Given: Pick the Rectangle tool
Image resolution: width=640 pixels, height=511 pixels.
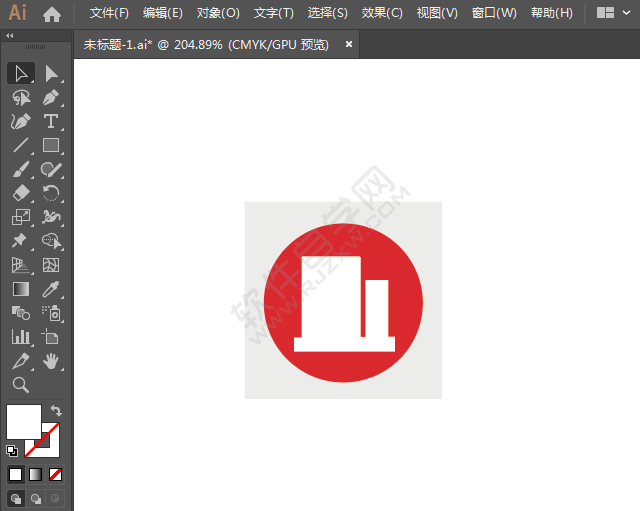Looking at the screenshot, I should click(x=51, y=145).
